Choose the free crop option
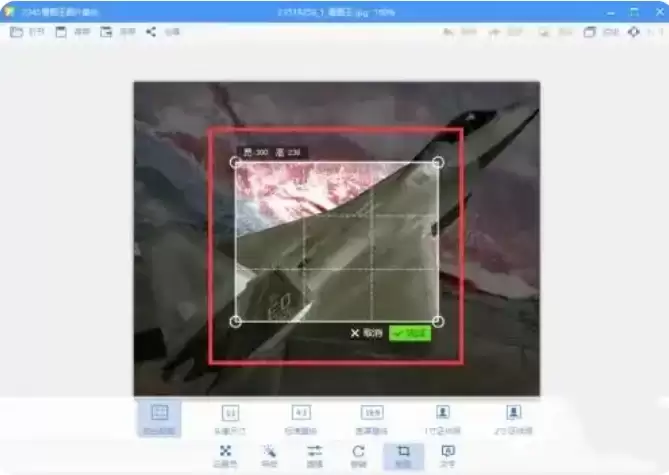The width and height of the screenshot is (669, 475). coord(159,419)
